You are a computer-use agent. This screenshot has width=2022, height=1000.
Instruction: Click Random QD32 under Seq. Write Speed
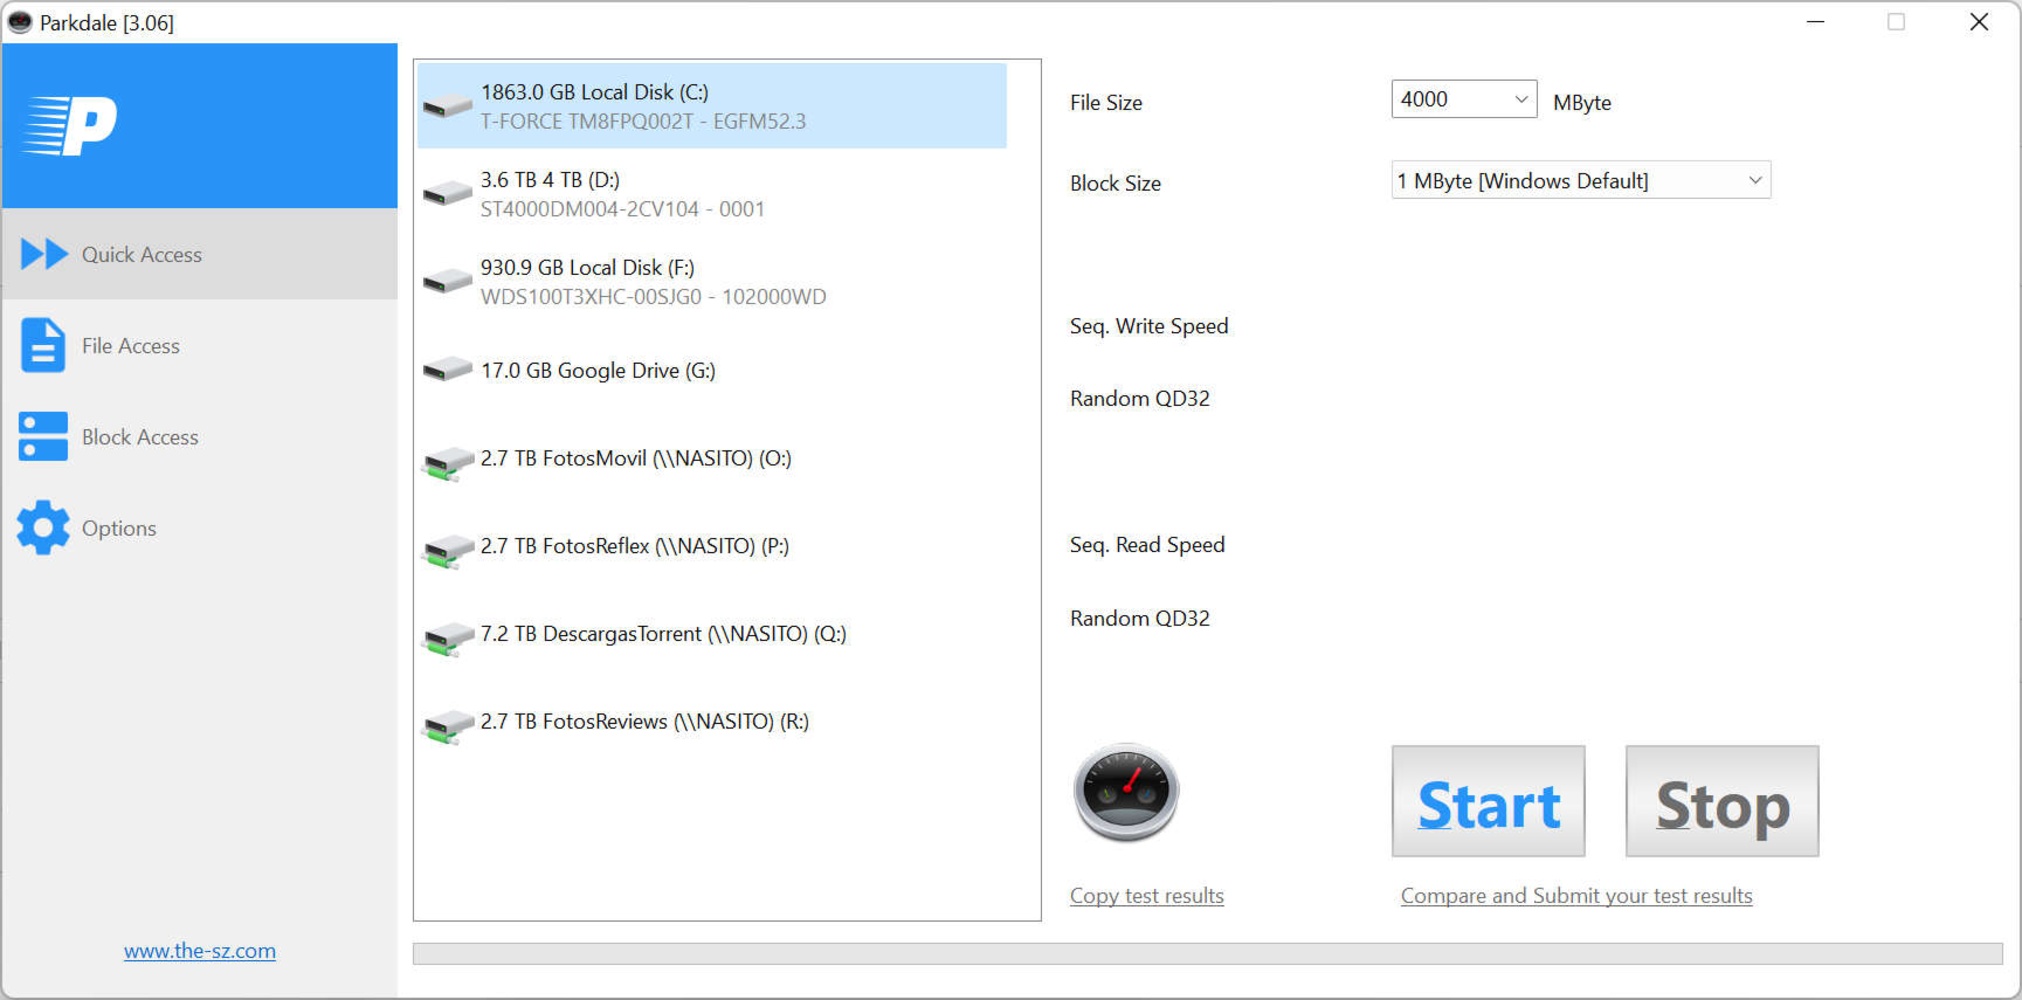pyautogui.click(x=1140, y=398)
